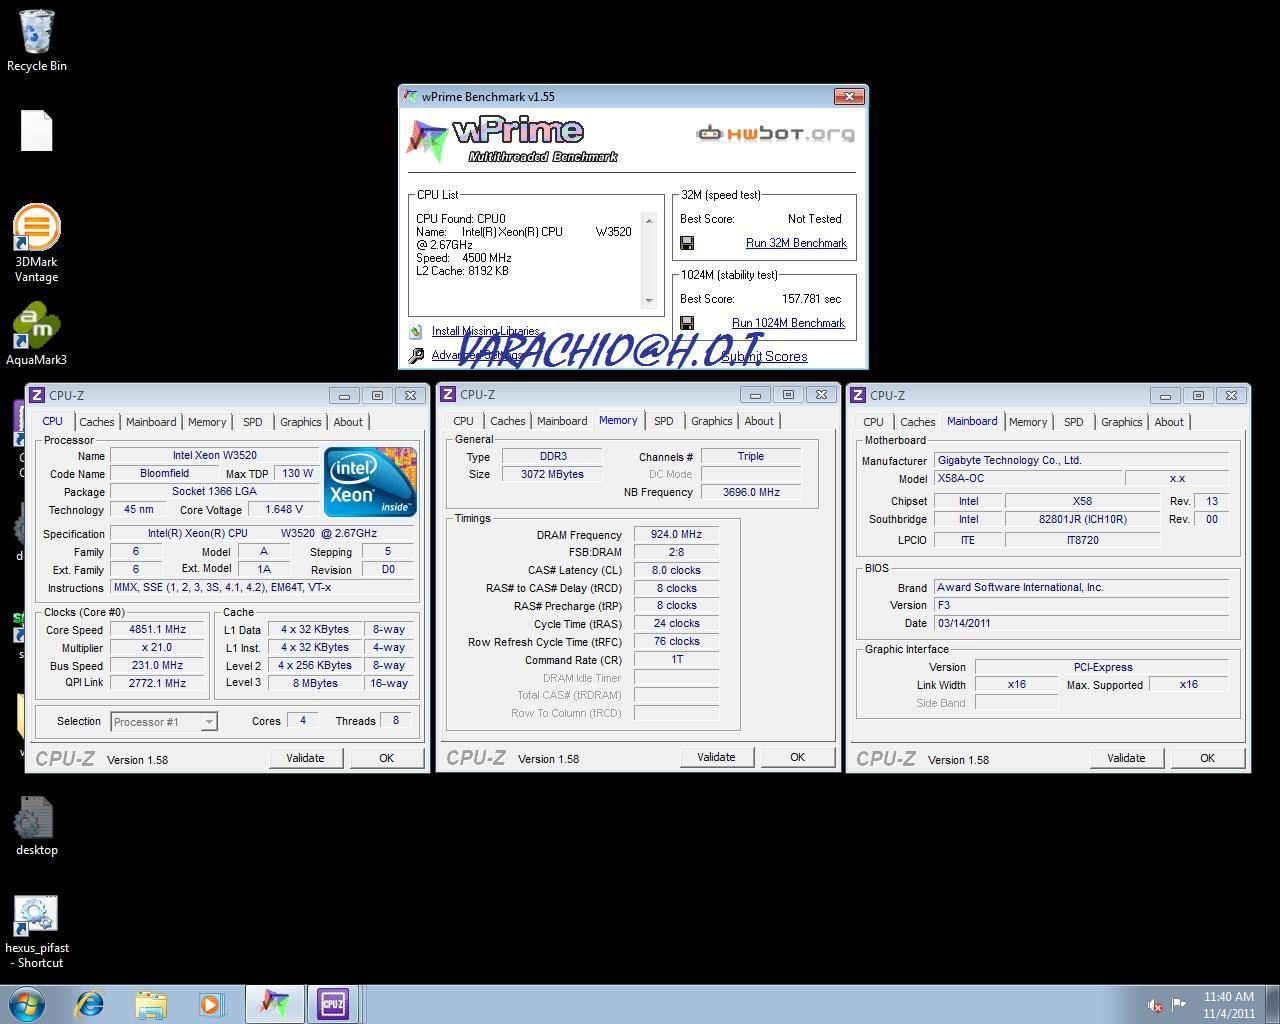Viewport: 1280px width, 1024px height.
Task: Open About tab in CPU window
Action: [x=348, y=422]
